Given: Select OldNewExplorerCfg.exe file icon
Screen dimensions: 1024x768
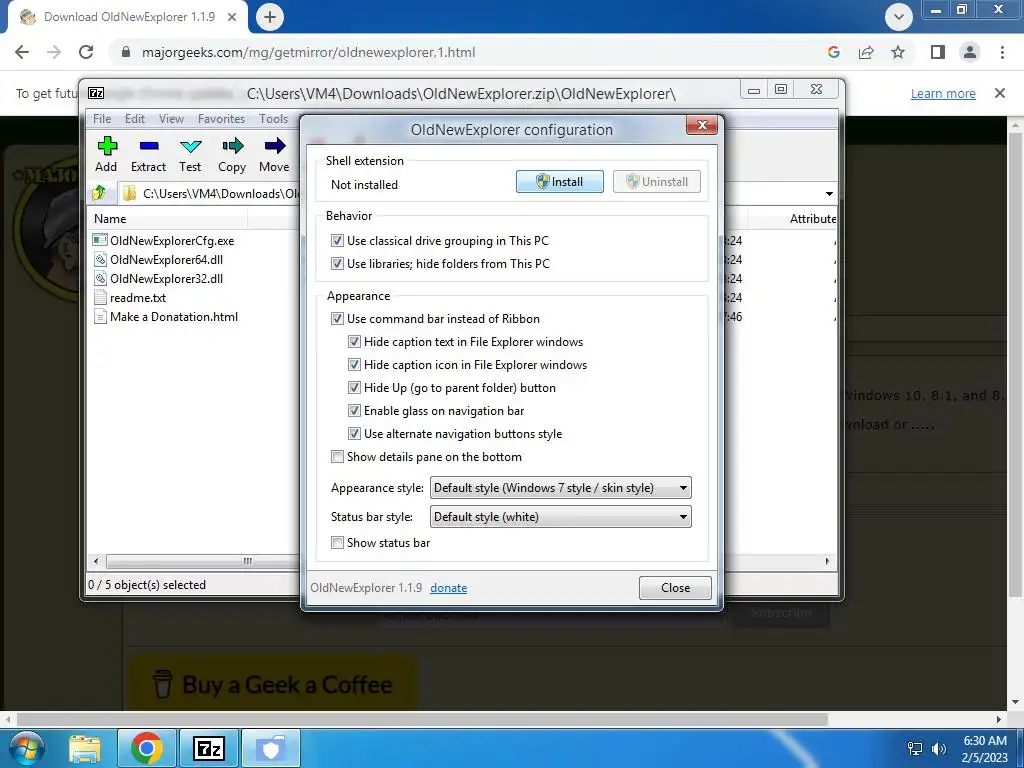Looking at the screenshot, I should click(x=100, y=240).
